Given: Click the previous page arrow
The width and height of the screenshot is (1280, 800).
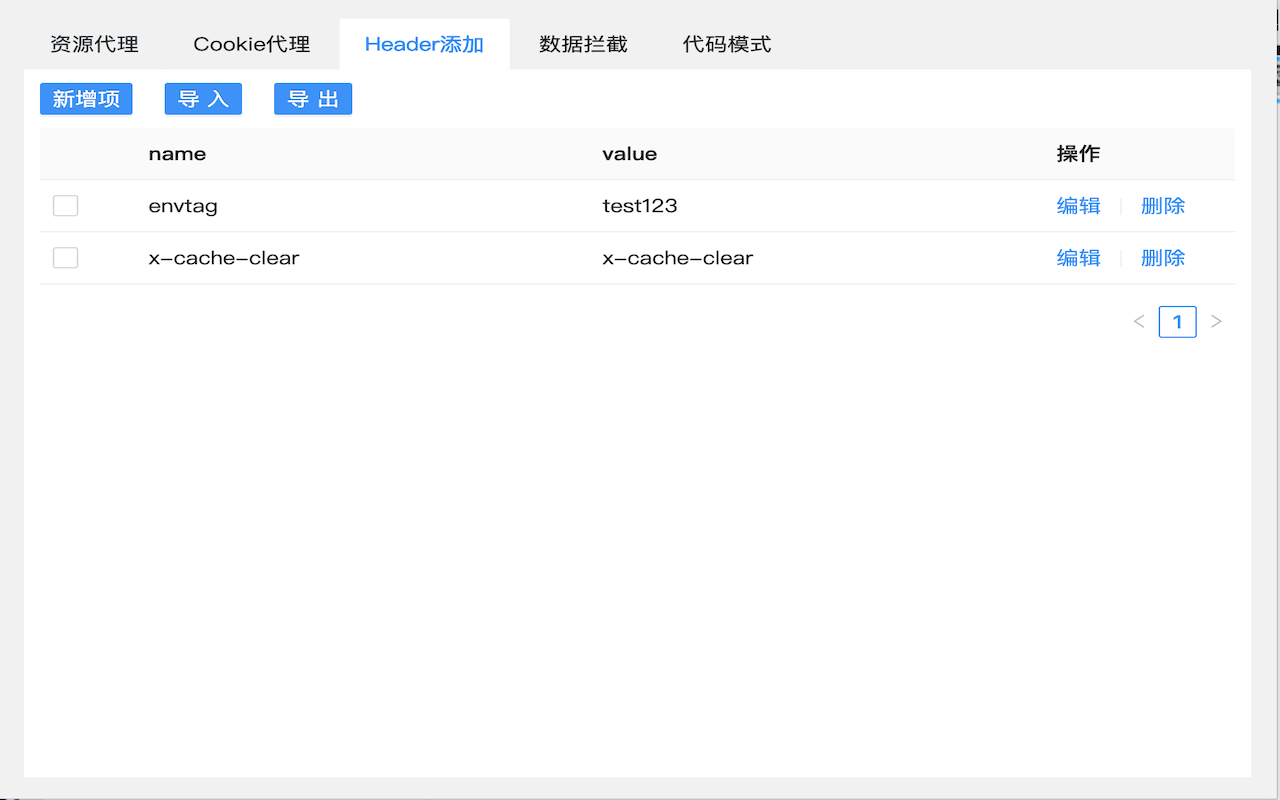Looking at the screenshot, I should click(1139, 321).
